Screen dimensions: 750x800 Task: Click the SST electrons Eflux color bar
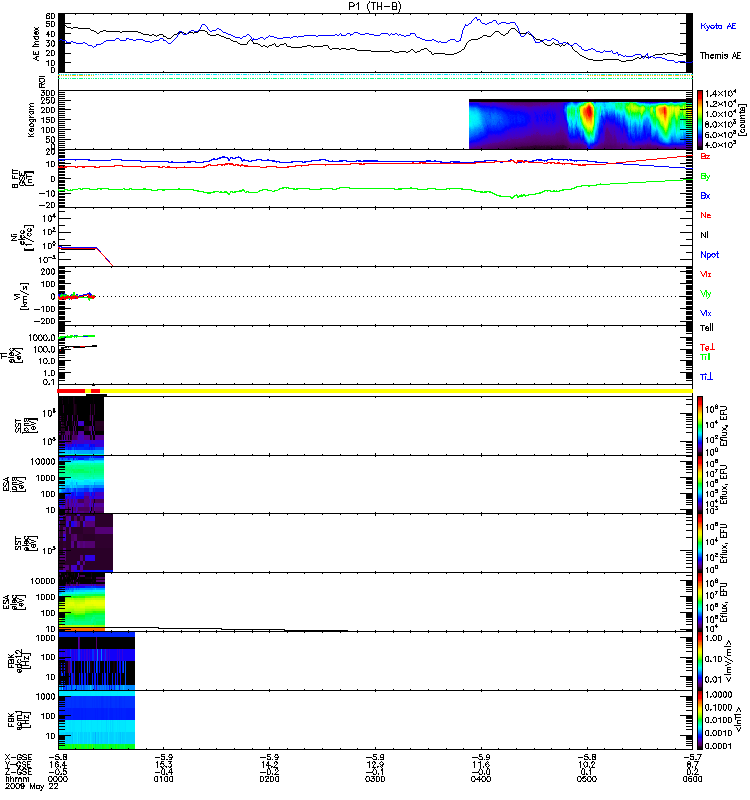[x=700, y=543]
